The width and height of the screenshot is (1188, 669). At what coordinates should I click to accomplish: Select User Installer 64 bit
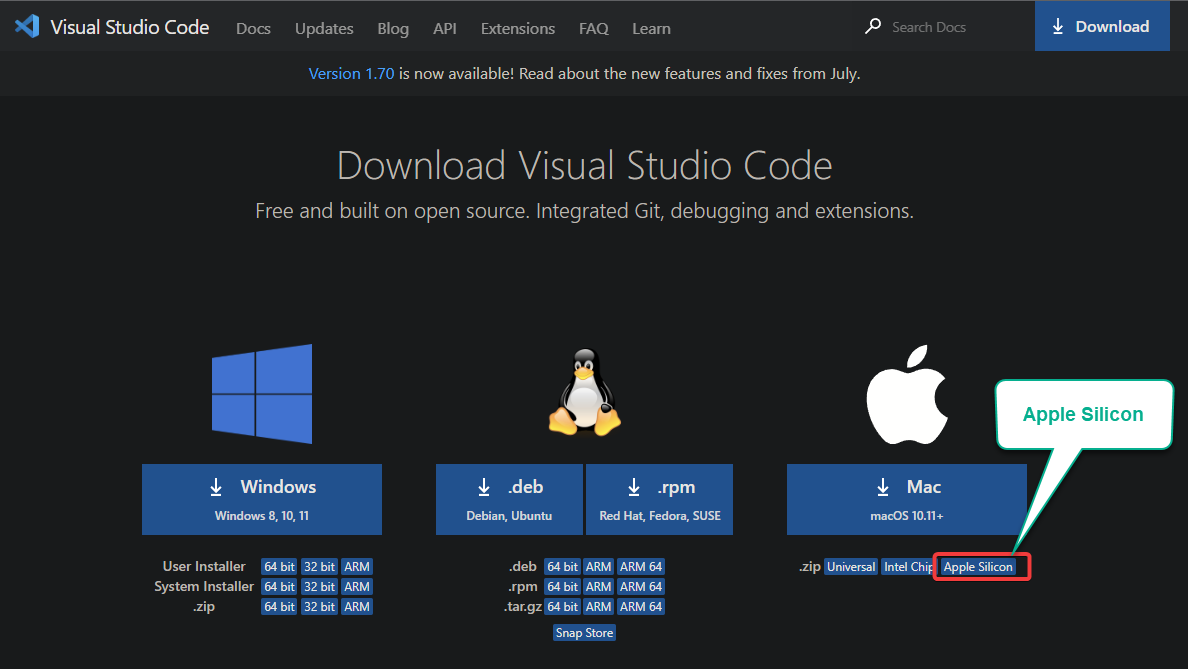click(x=279, y=567)
